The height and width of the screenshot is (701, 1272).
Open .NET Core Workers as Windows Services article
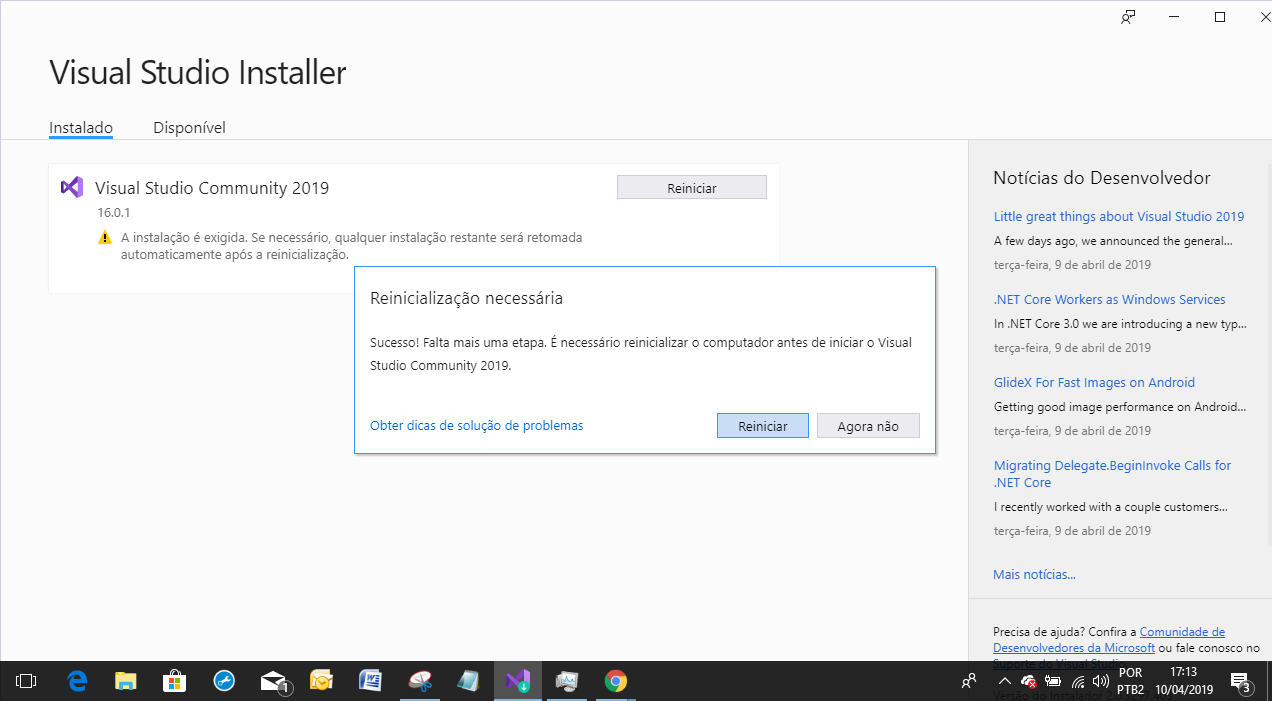pyautogui.click(x=1109, y=299)
